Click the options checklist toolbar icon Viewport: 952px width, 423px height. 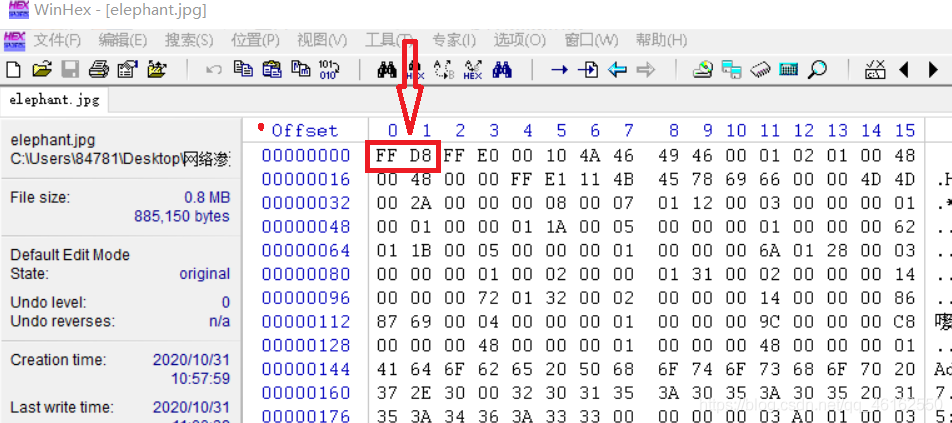[x=875, y=69]
